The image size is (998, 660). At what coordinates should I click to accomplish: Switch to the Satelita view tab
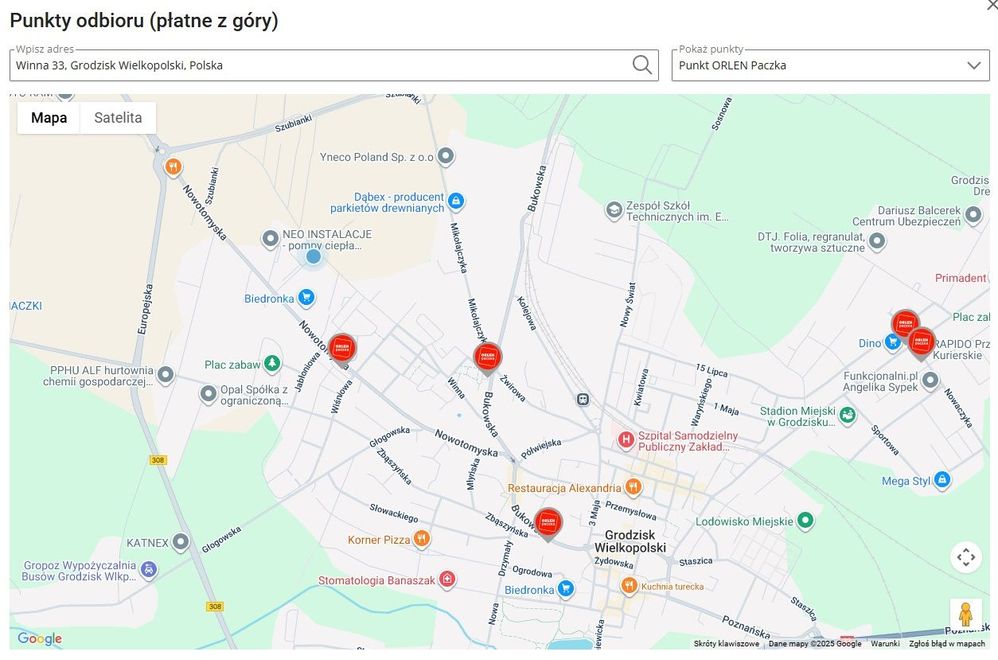click(x=118, y=118)
